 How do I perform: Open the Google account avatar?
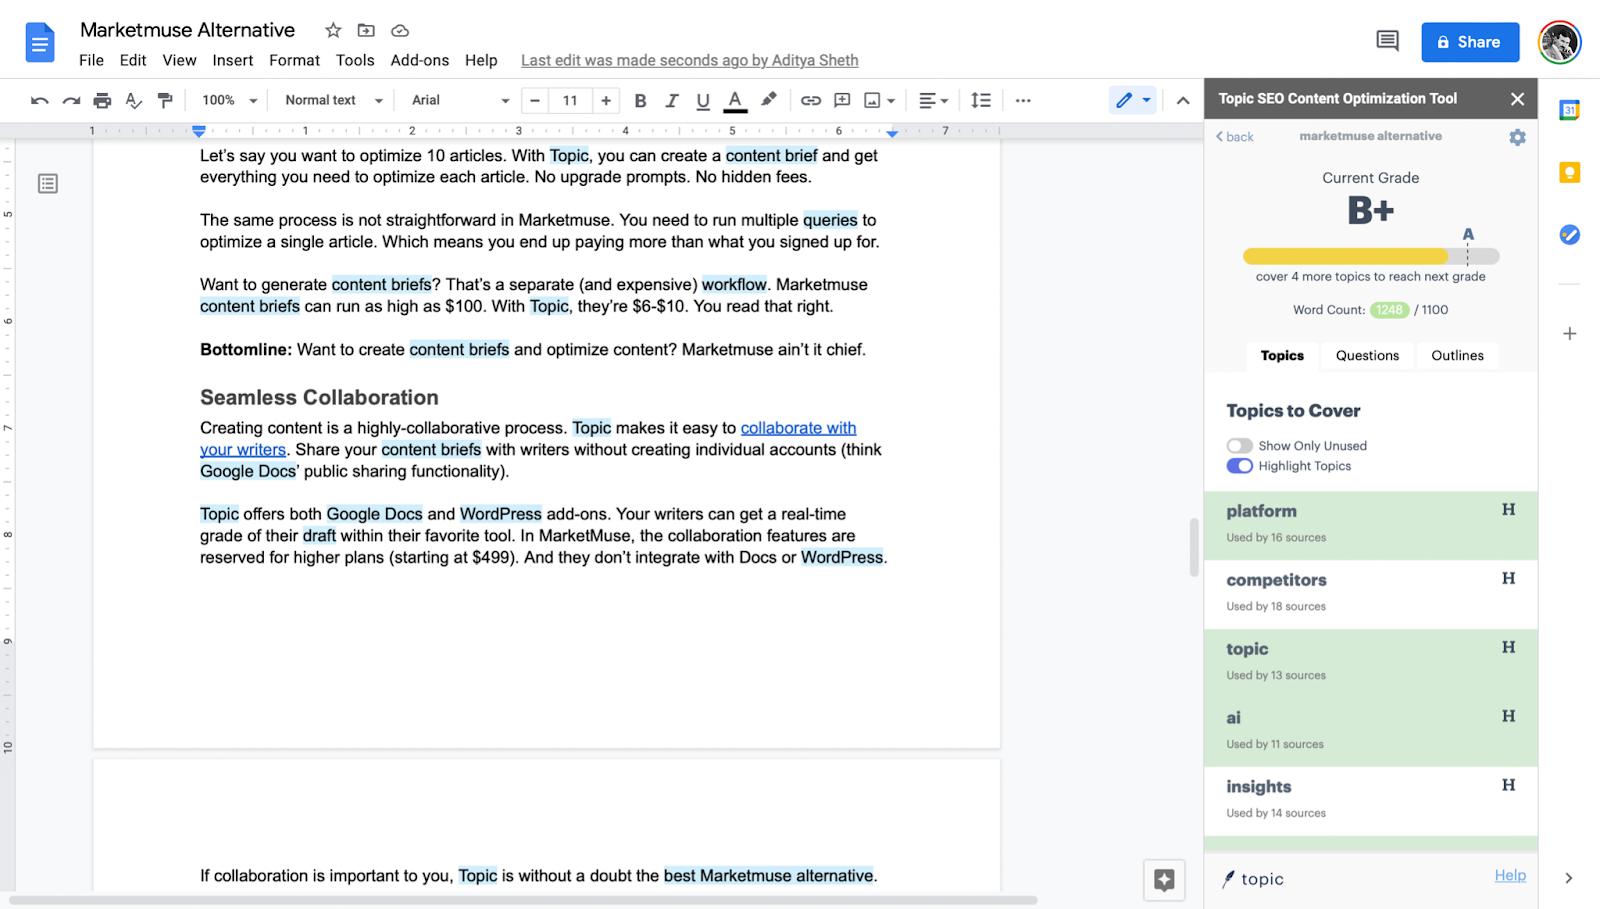(1559, 42)
